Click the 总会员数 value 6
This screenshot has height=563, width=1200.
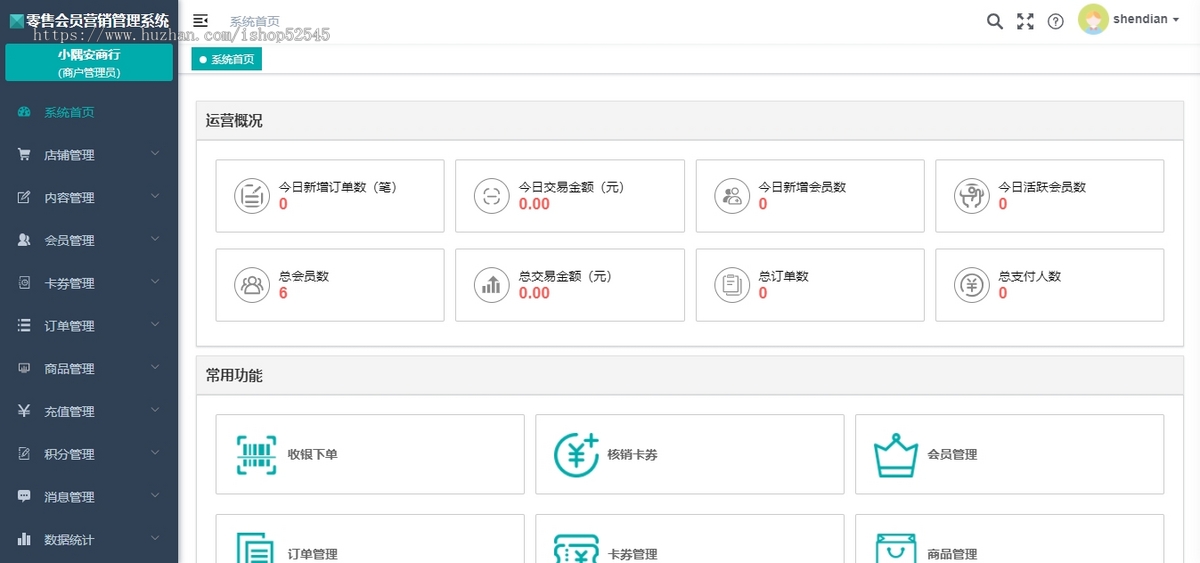click(283, 293)
